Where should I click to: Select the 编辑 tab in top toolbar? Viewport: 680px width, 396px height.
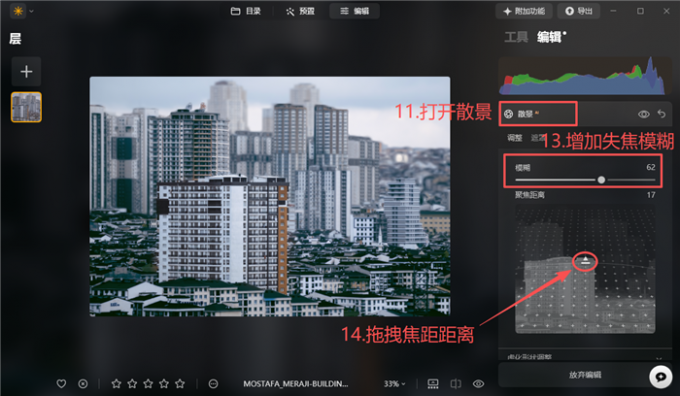tap(354, 11)
